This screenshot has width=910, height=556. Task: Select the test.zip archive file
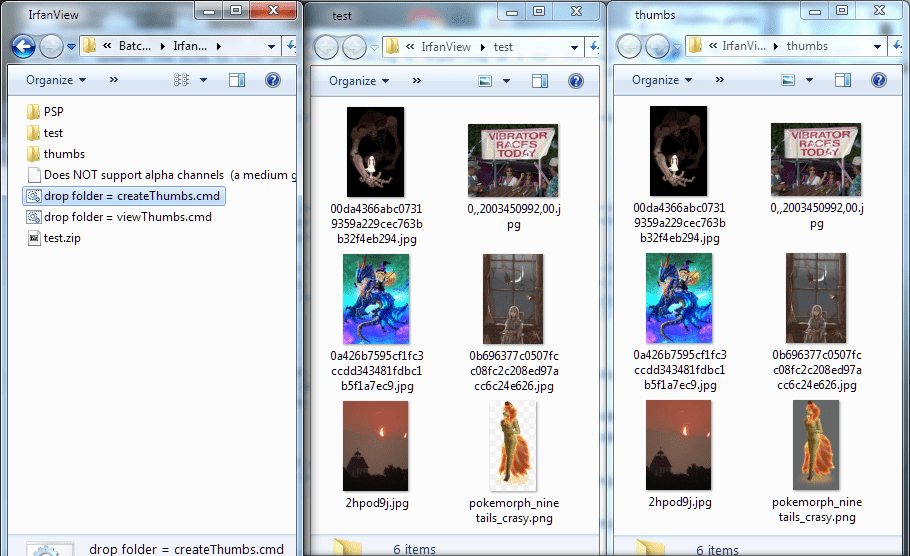tap(60, 238)
